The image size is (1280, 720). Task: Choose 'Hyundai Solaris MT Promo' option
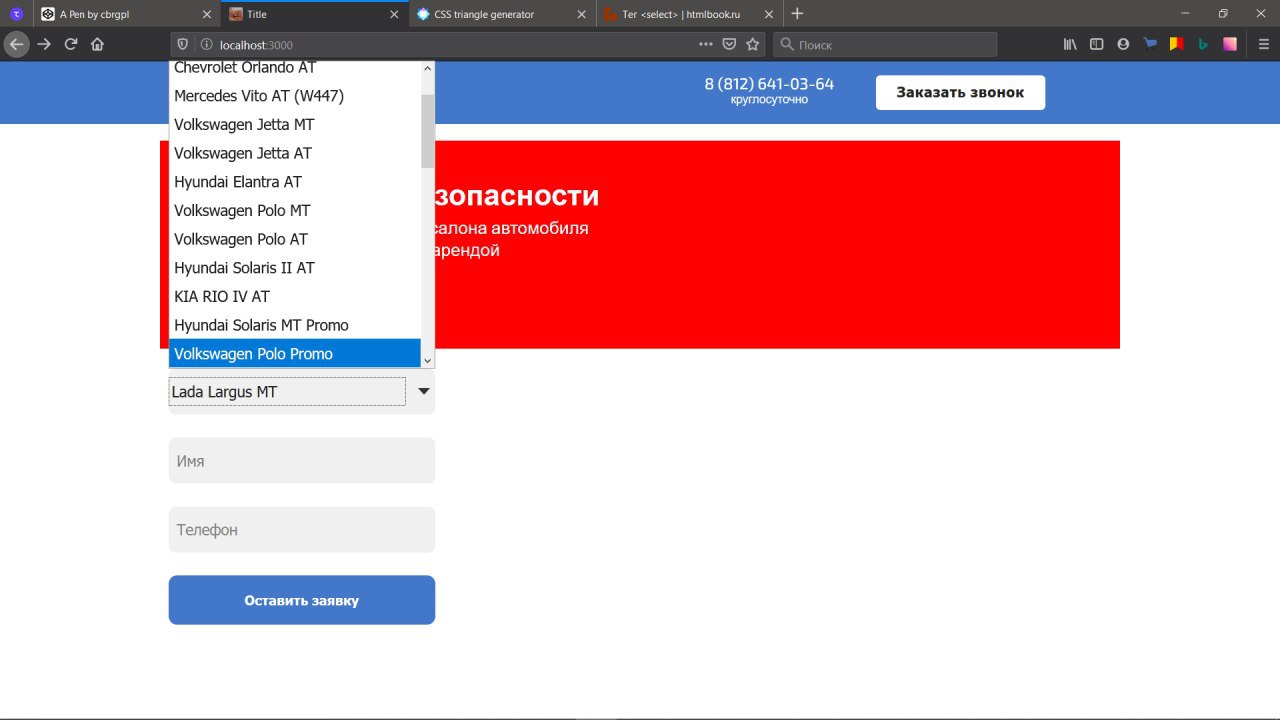pyautogui.click(x=295, y=325)
